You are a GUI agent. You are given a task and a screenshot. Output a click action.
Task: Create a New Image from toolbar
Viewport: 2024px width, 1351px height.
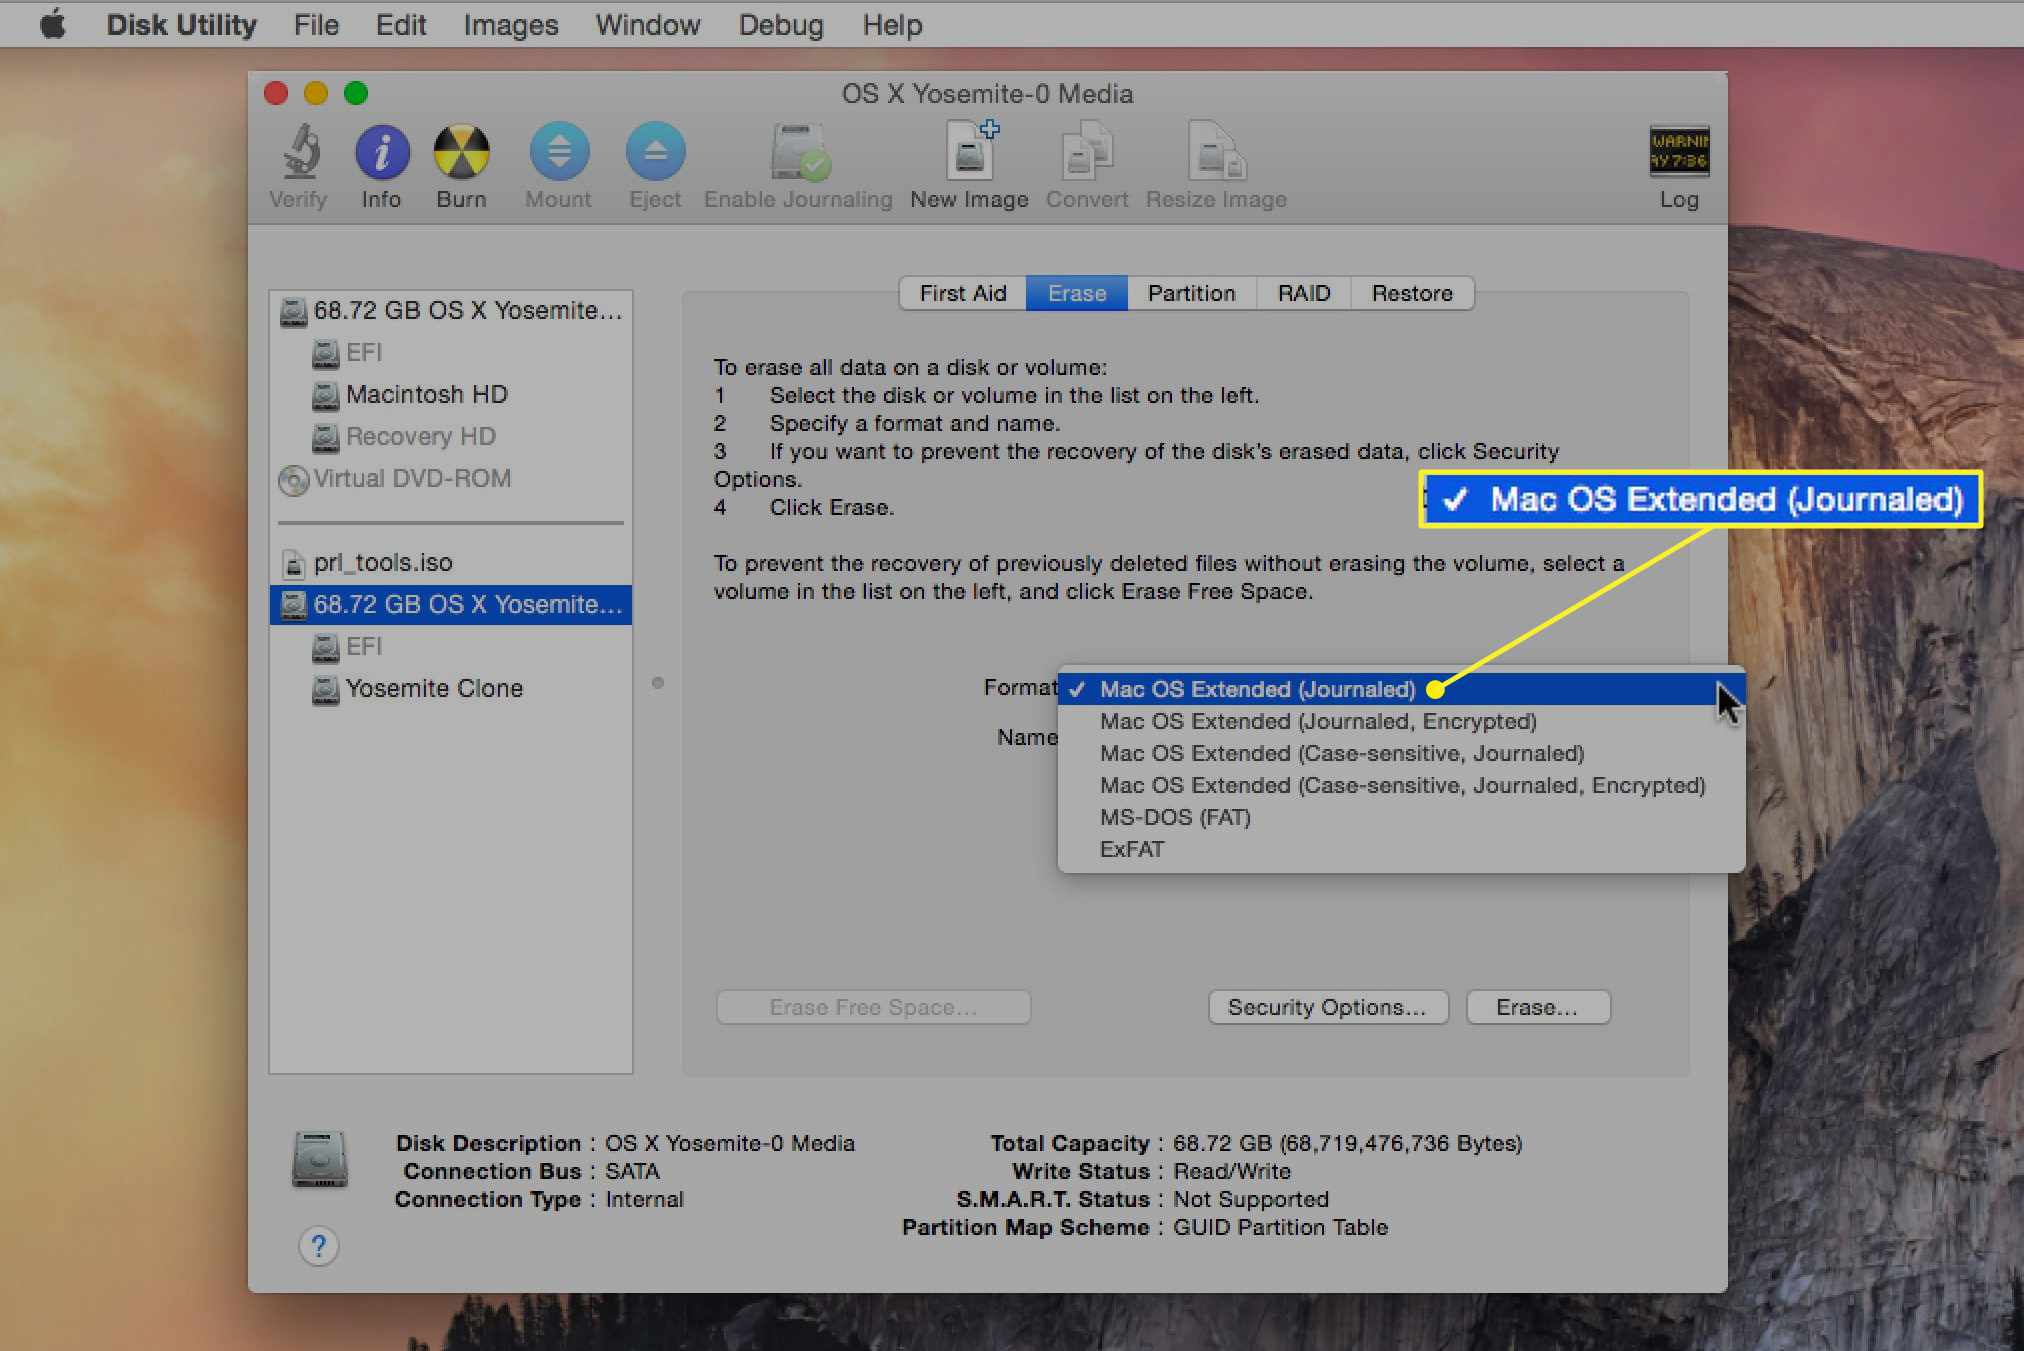click(x=970, y=149)
